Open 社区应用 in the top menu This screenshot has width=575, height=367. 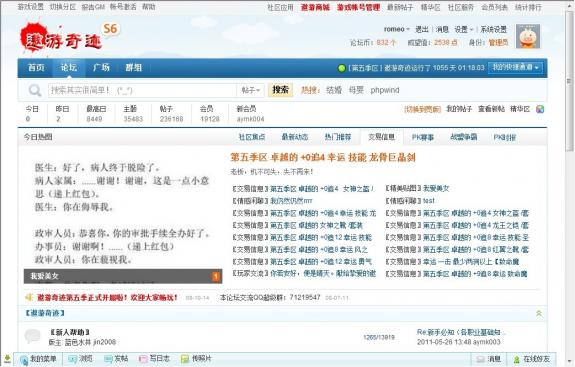coord(280,7)
